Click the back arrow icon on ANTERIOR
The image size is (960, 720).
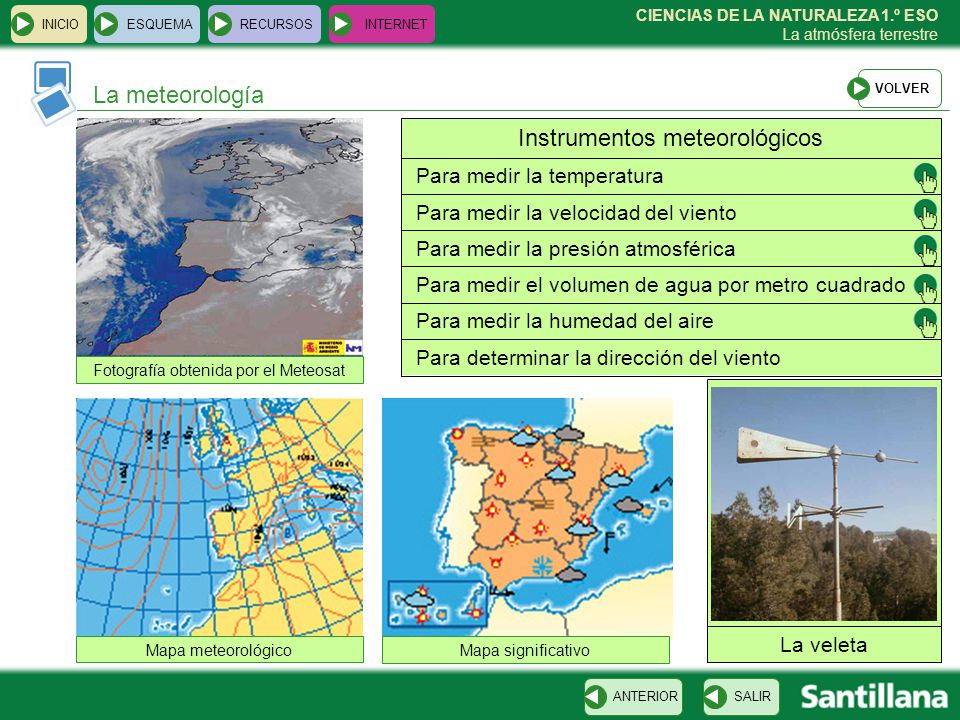(x=596, y=696)
